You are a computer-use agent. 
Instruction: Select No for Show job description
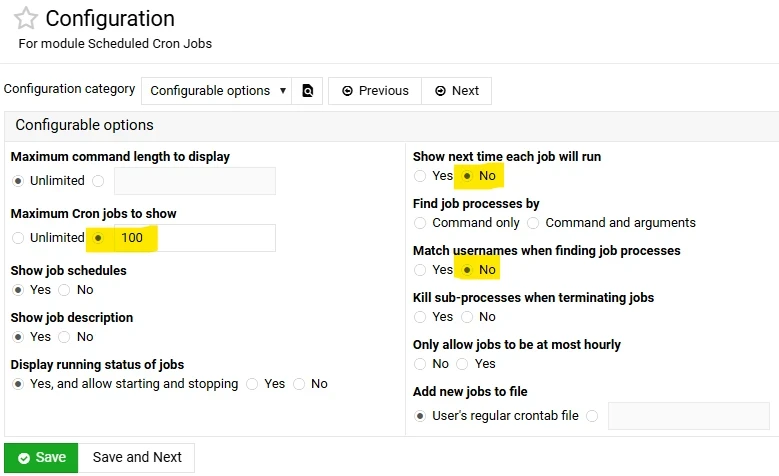point(65,337)
